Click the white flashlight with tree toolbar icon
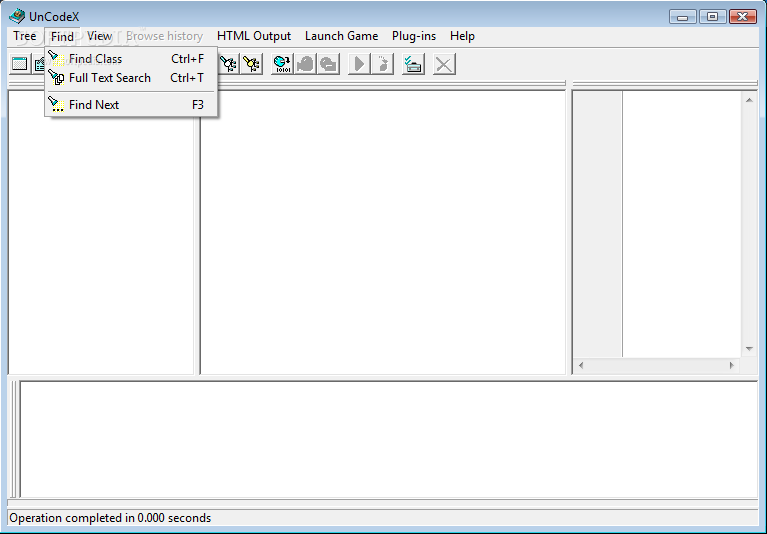 click(228, 64)
